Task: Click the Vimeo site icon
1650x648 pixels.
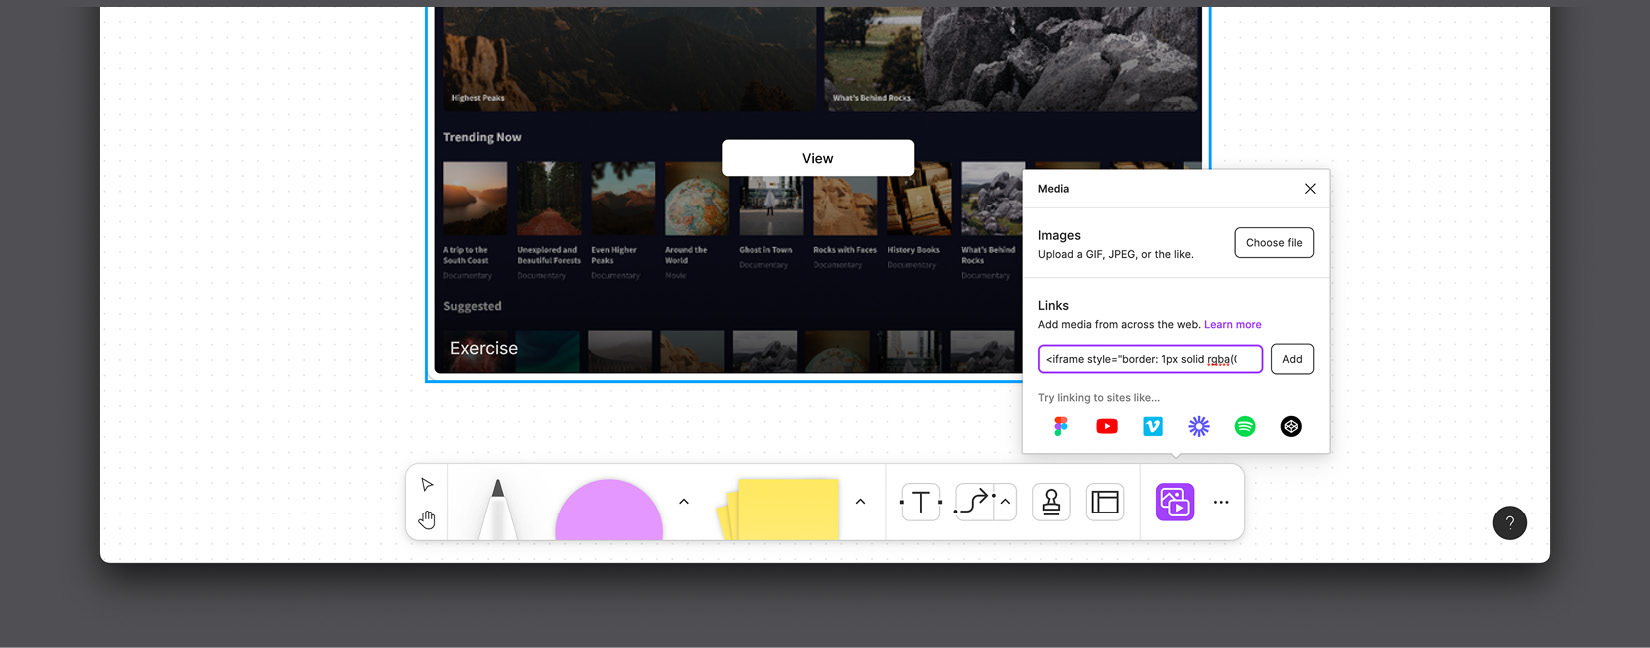Action: 1153,427
